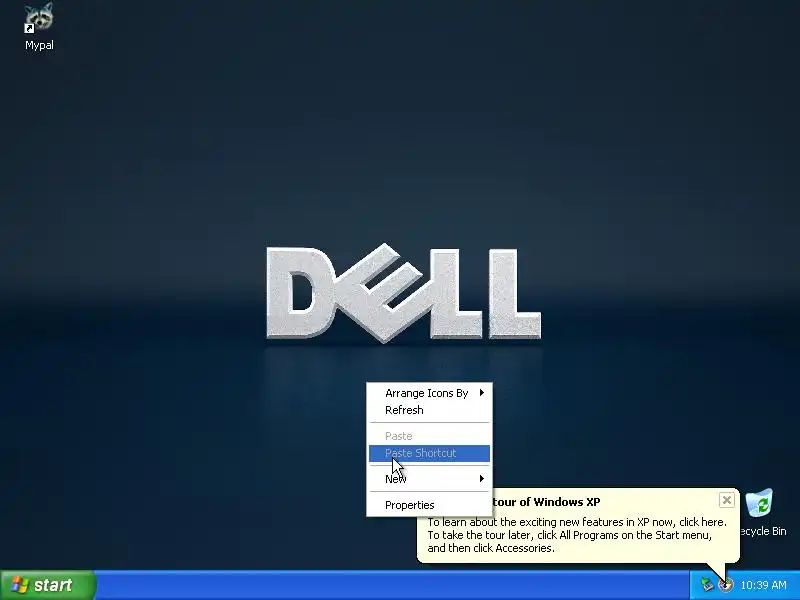Choose Refresh from the context menu
Image resolution: width=800 pixels, height=600 pixels.
pos(429,410)
